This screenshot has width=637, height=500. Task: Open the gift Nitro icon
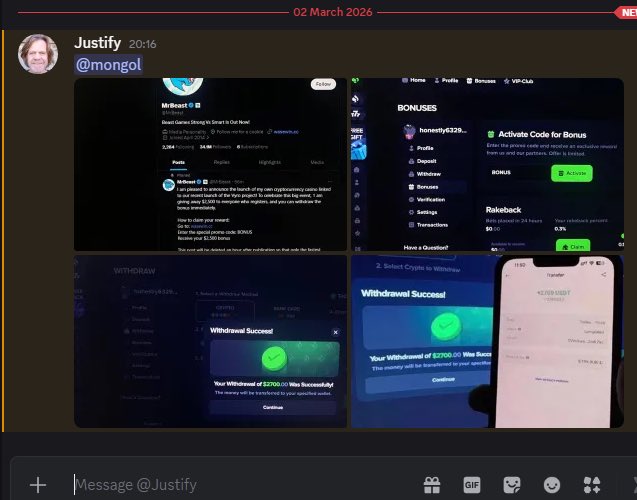click(x=432, y=485)
